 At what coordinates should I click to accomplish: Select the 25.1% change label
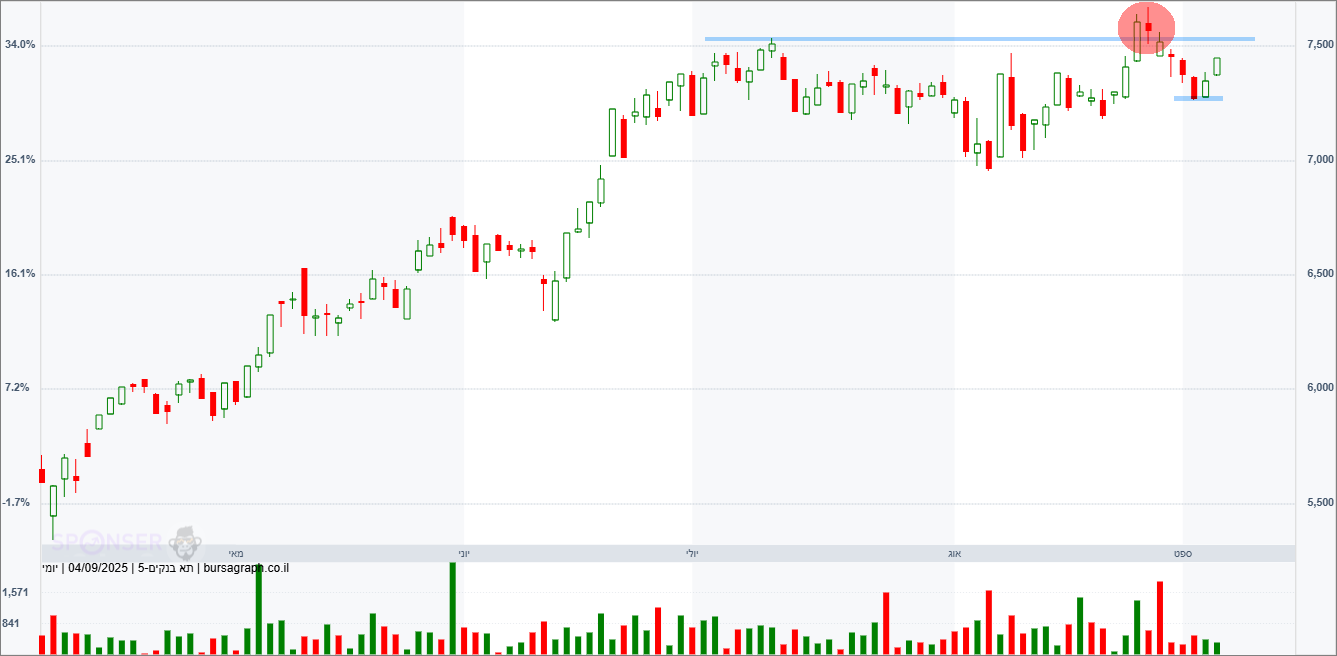pos(21,160)
